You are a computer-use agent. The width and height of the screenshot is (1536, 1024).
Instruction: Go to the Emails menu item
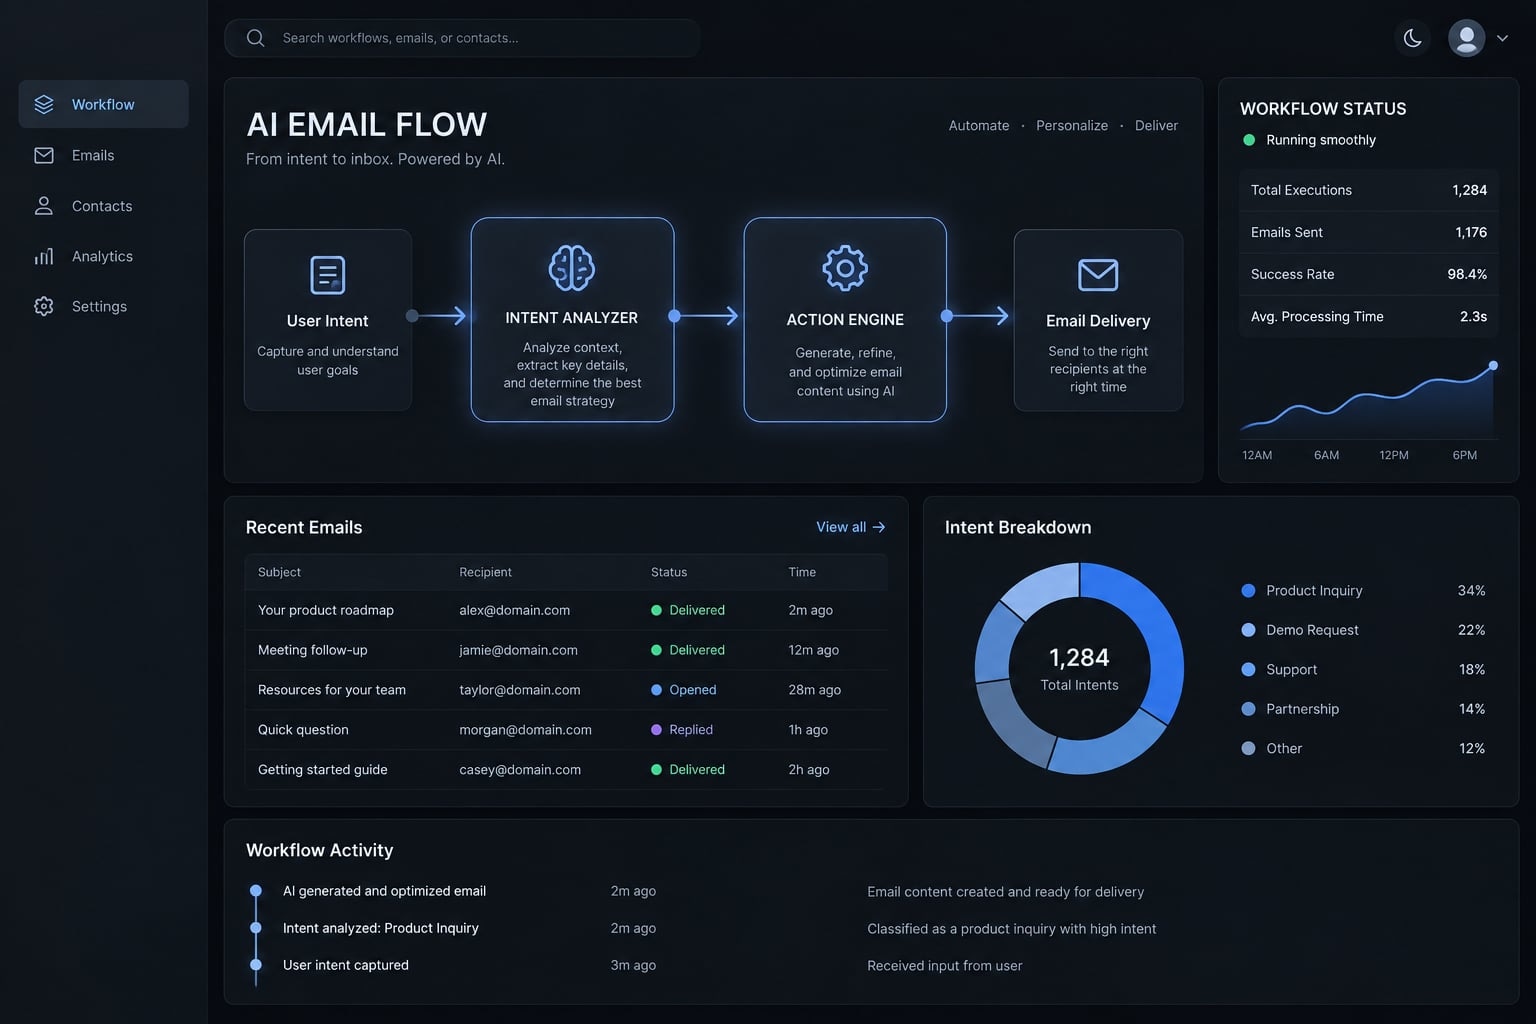93,155
